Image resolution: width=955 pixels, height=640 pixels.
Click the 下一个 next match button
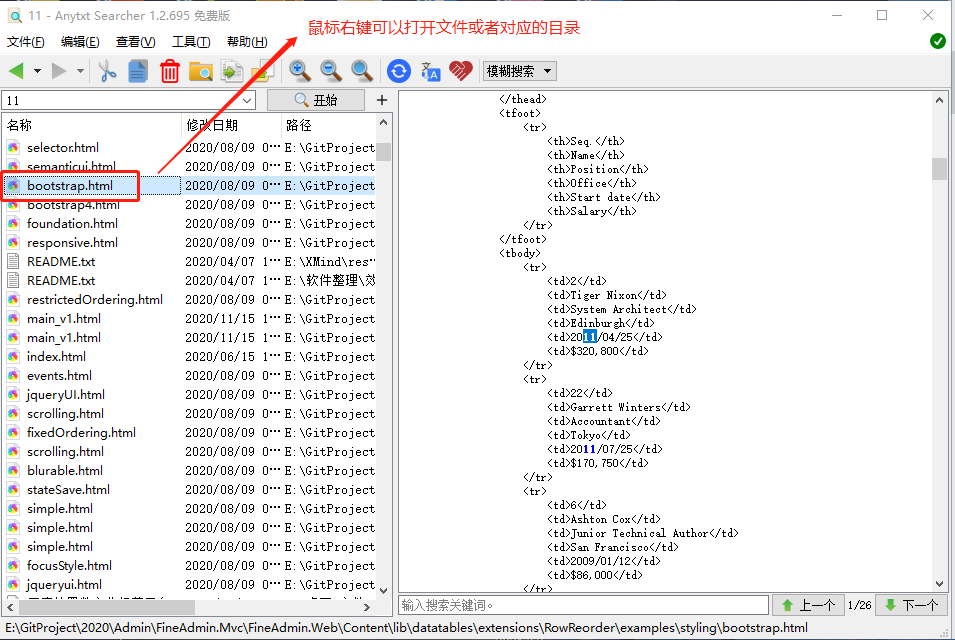(911, 605)
